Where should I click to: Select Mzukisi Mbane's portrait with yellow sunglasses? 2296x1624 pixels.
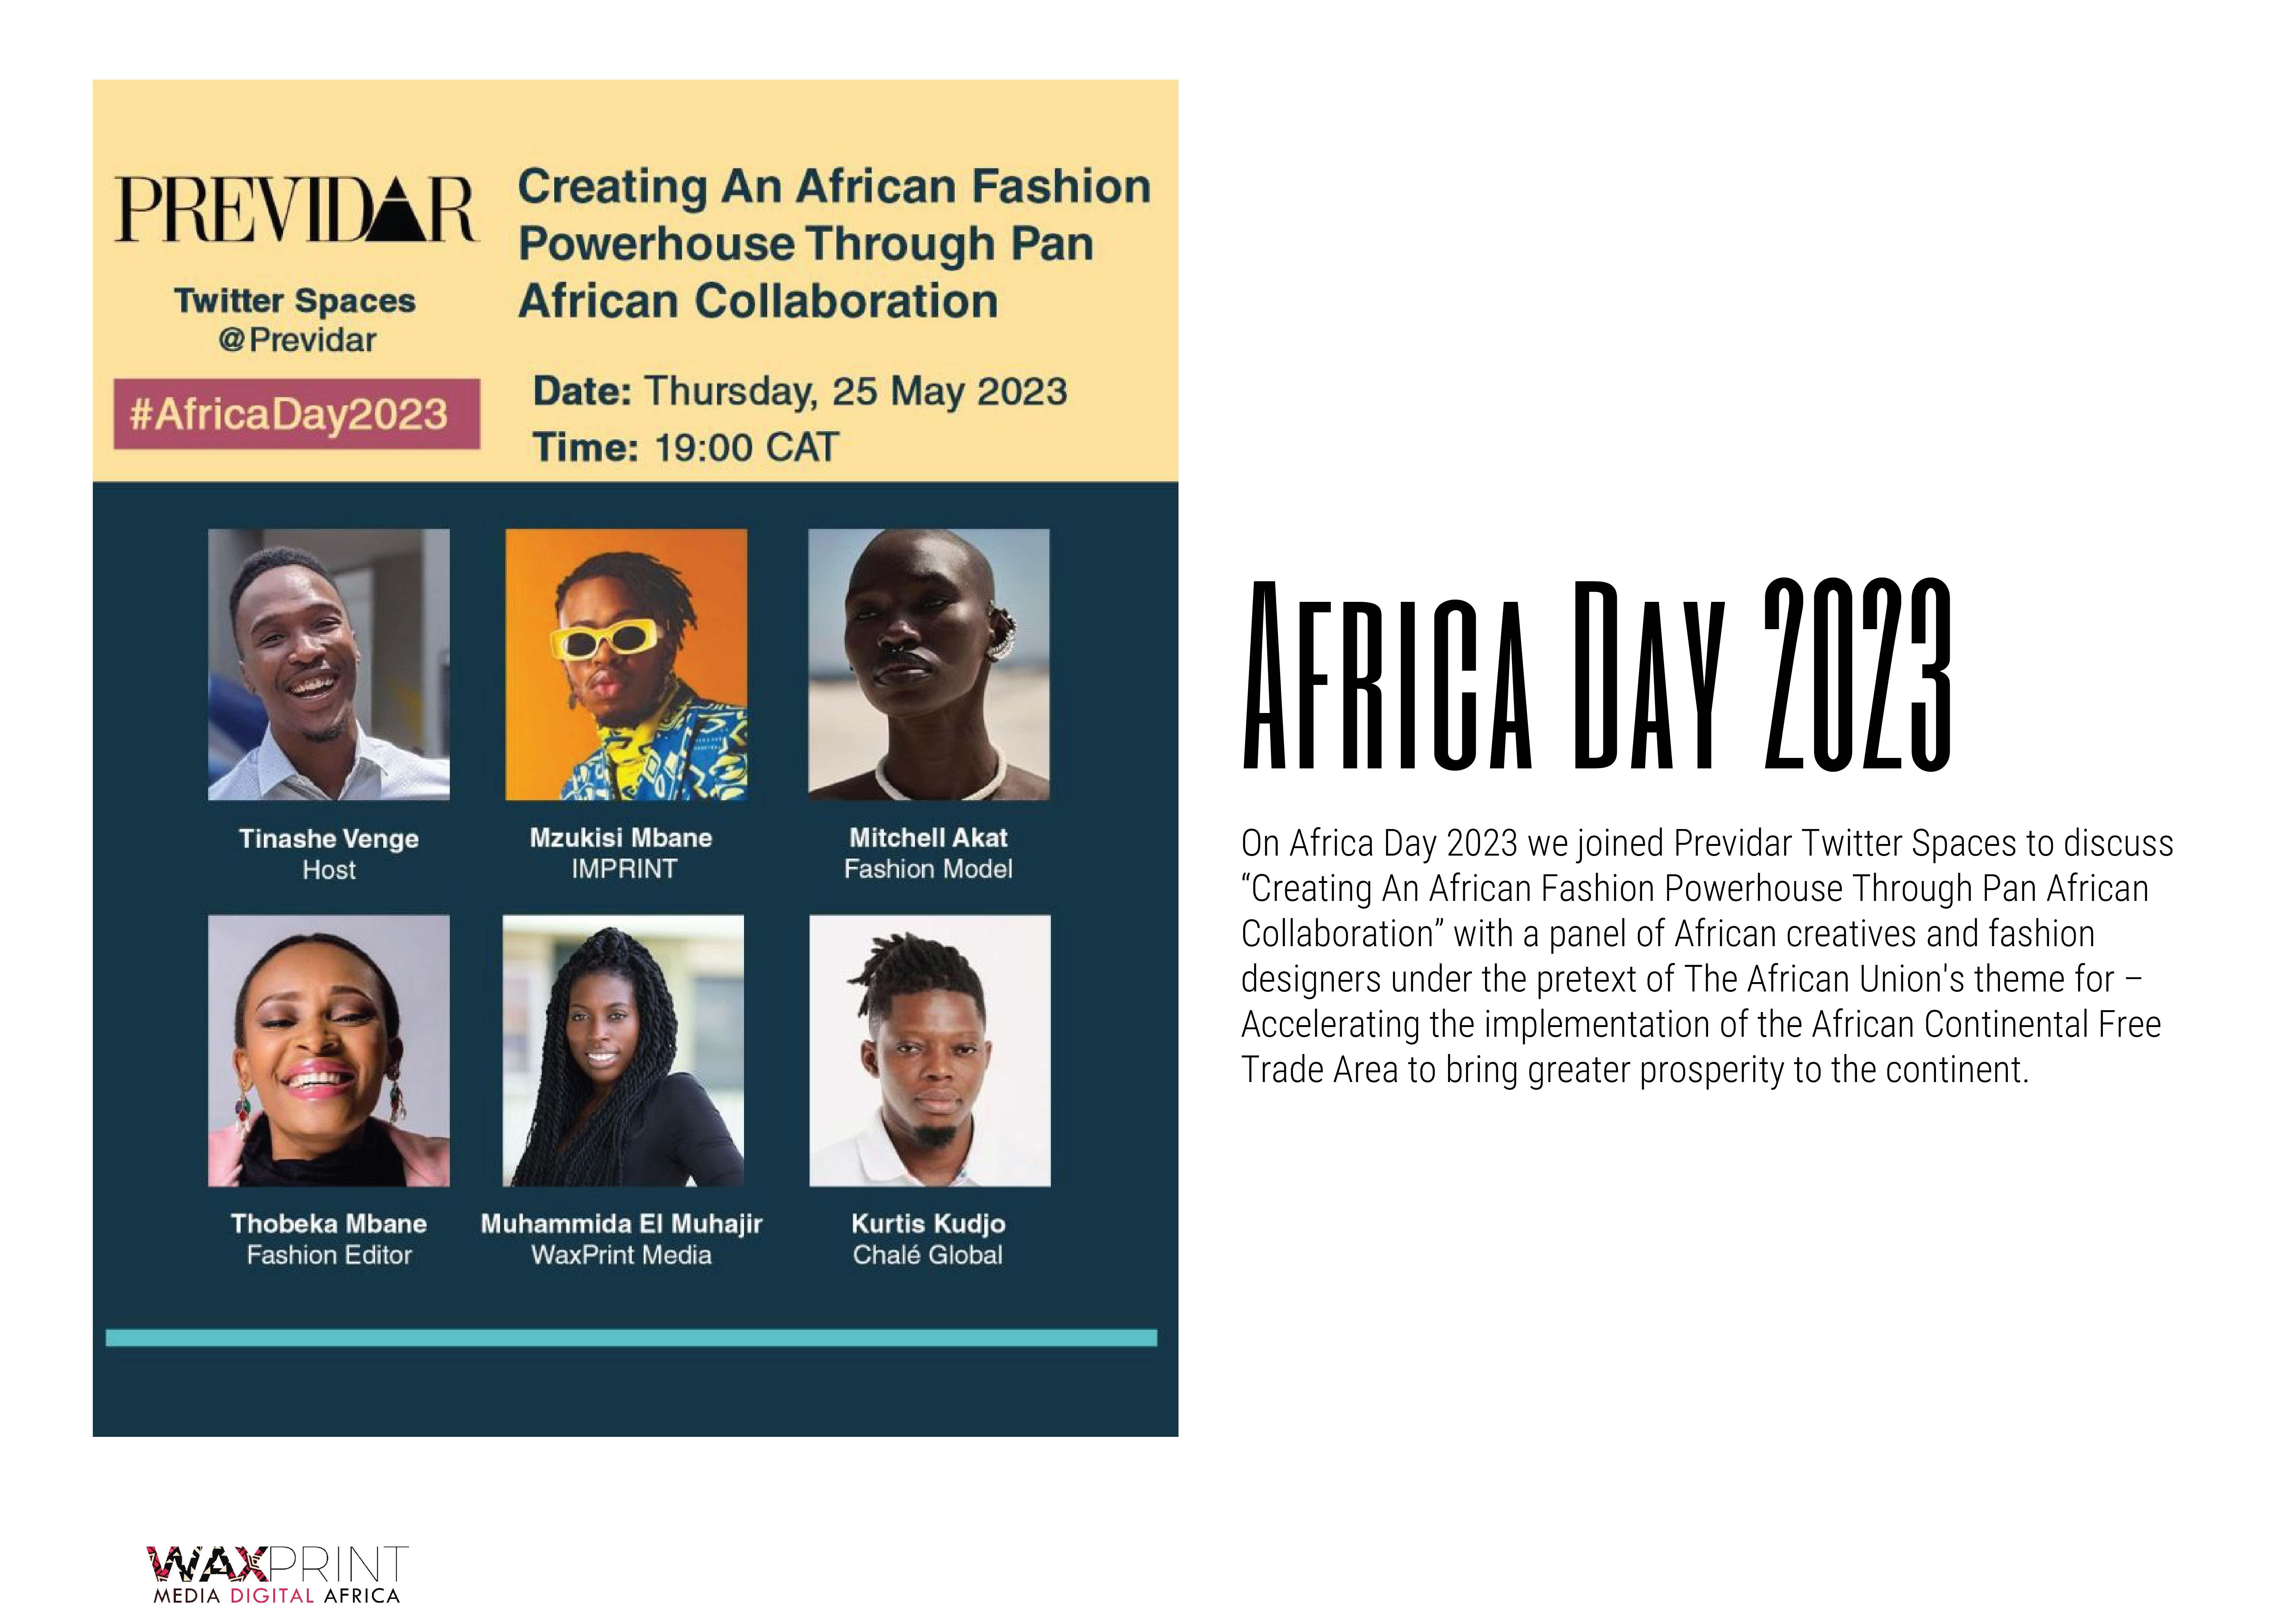point(626,664)
